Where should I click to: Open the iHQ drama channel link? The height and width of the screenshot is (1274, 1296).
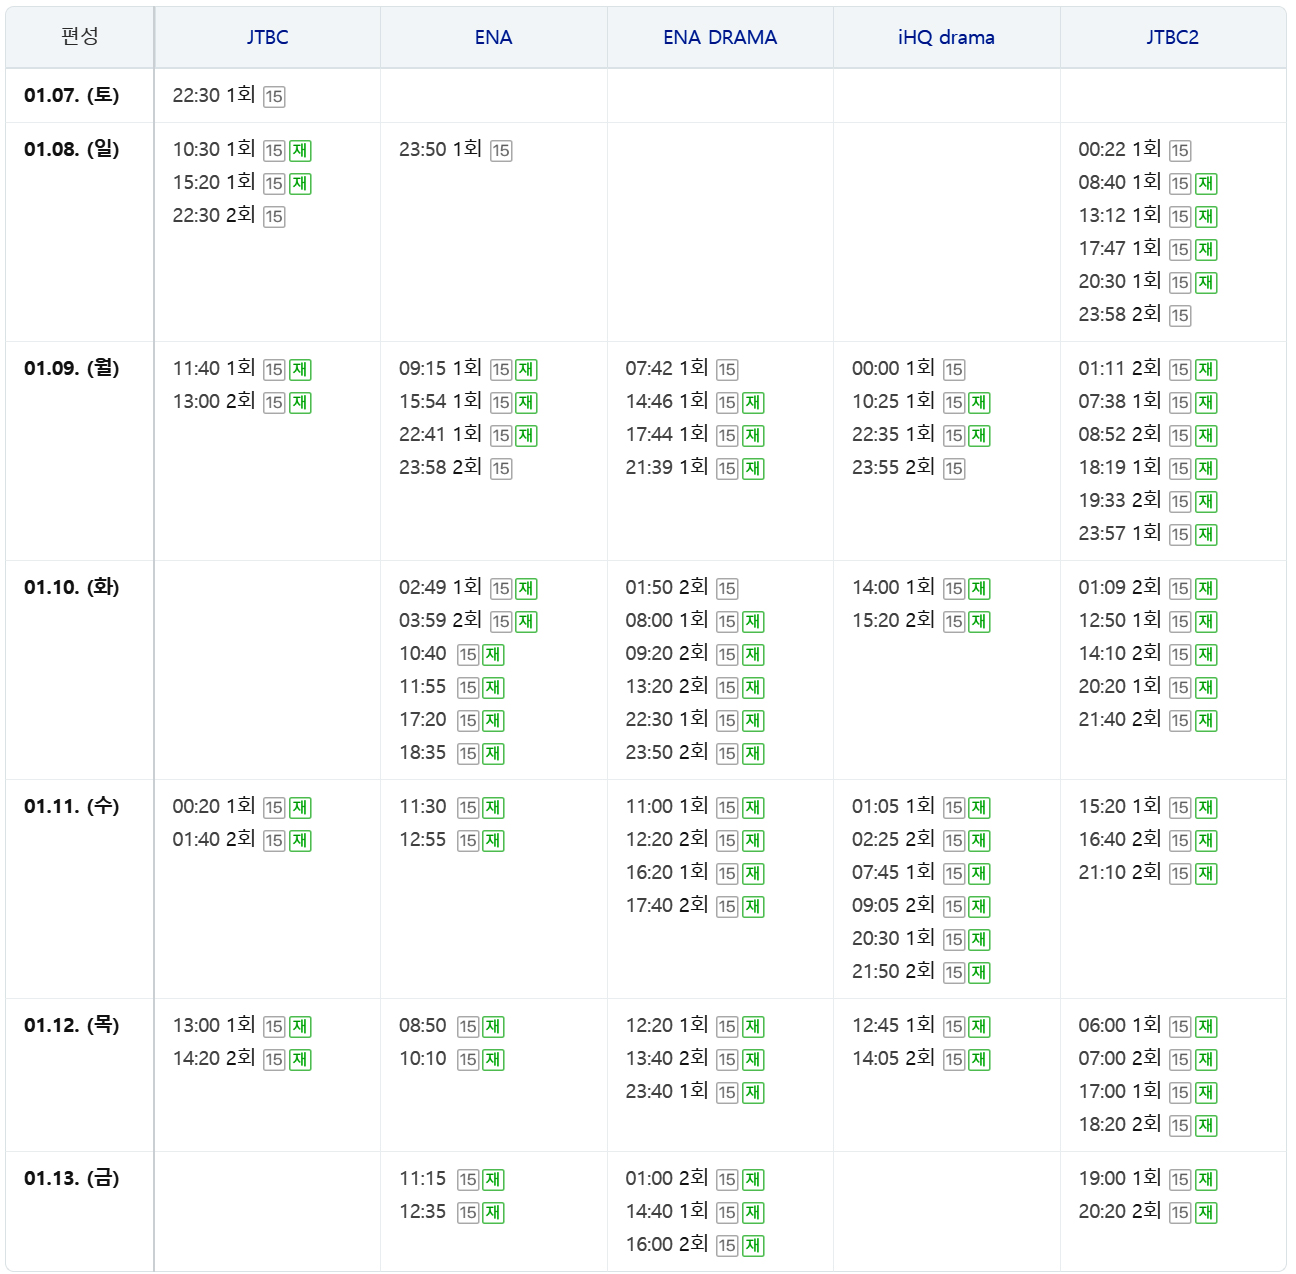(946, 37)
